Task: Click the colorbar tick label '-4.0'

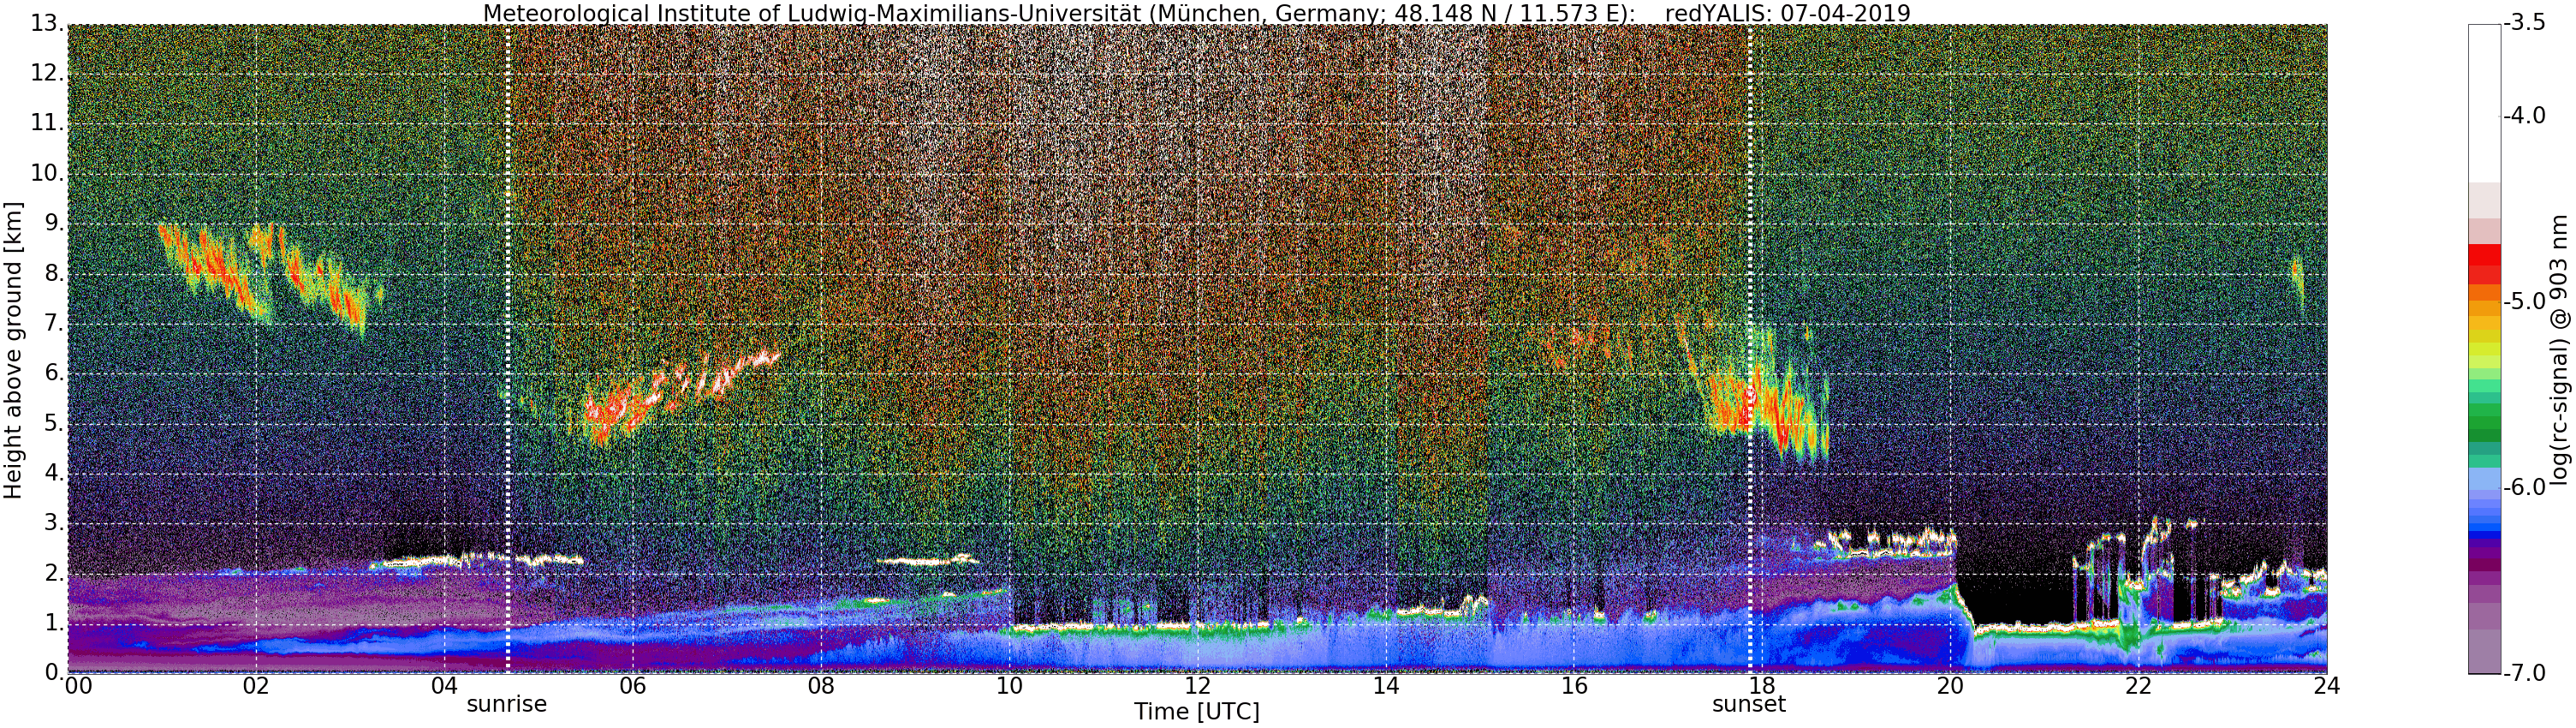Action: [2524, 117]
